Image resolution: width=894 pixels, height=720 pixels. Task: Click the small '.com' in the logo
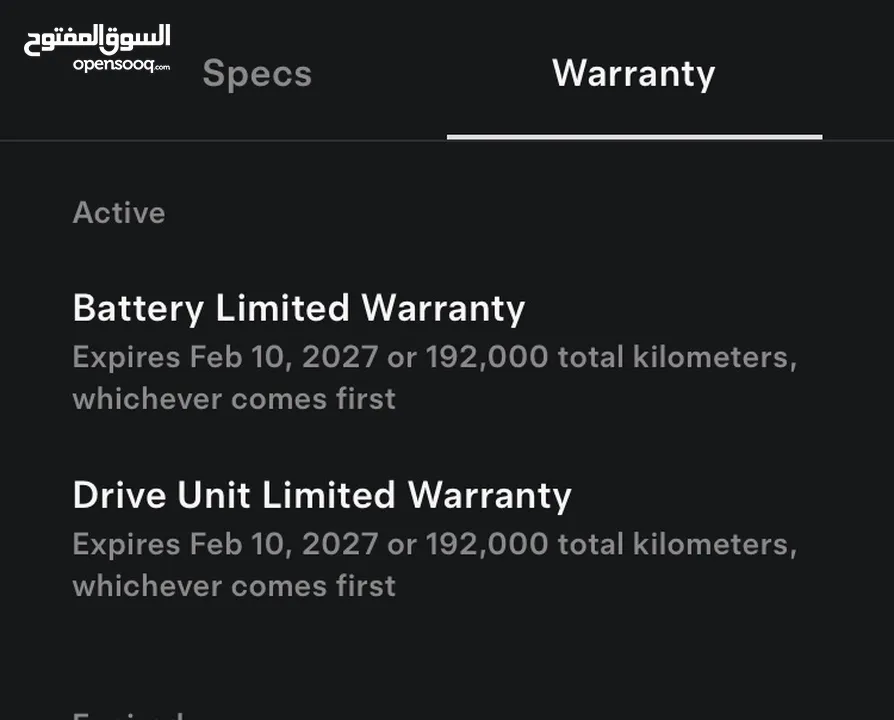(x=162, y=67)
